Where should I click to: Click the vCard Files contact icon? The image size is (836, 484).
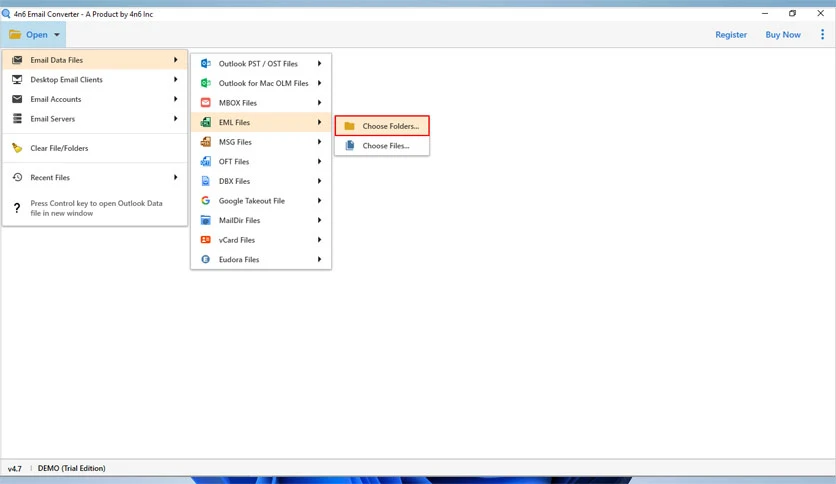coord(205,240)
